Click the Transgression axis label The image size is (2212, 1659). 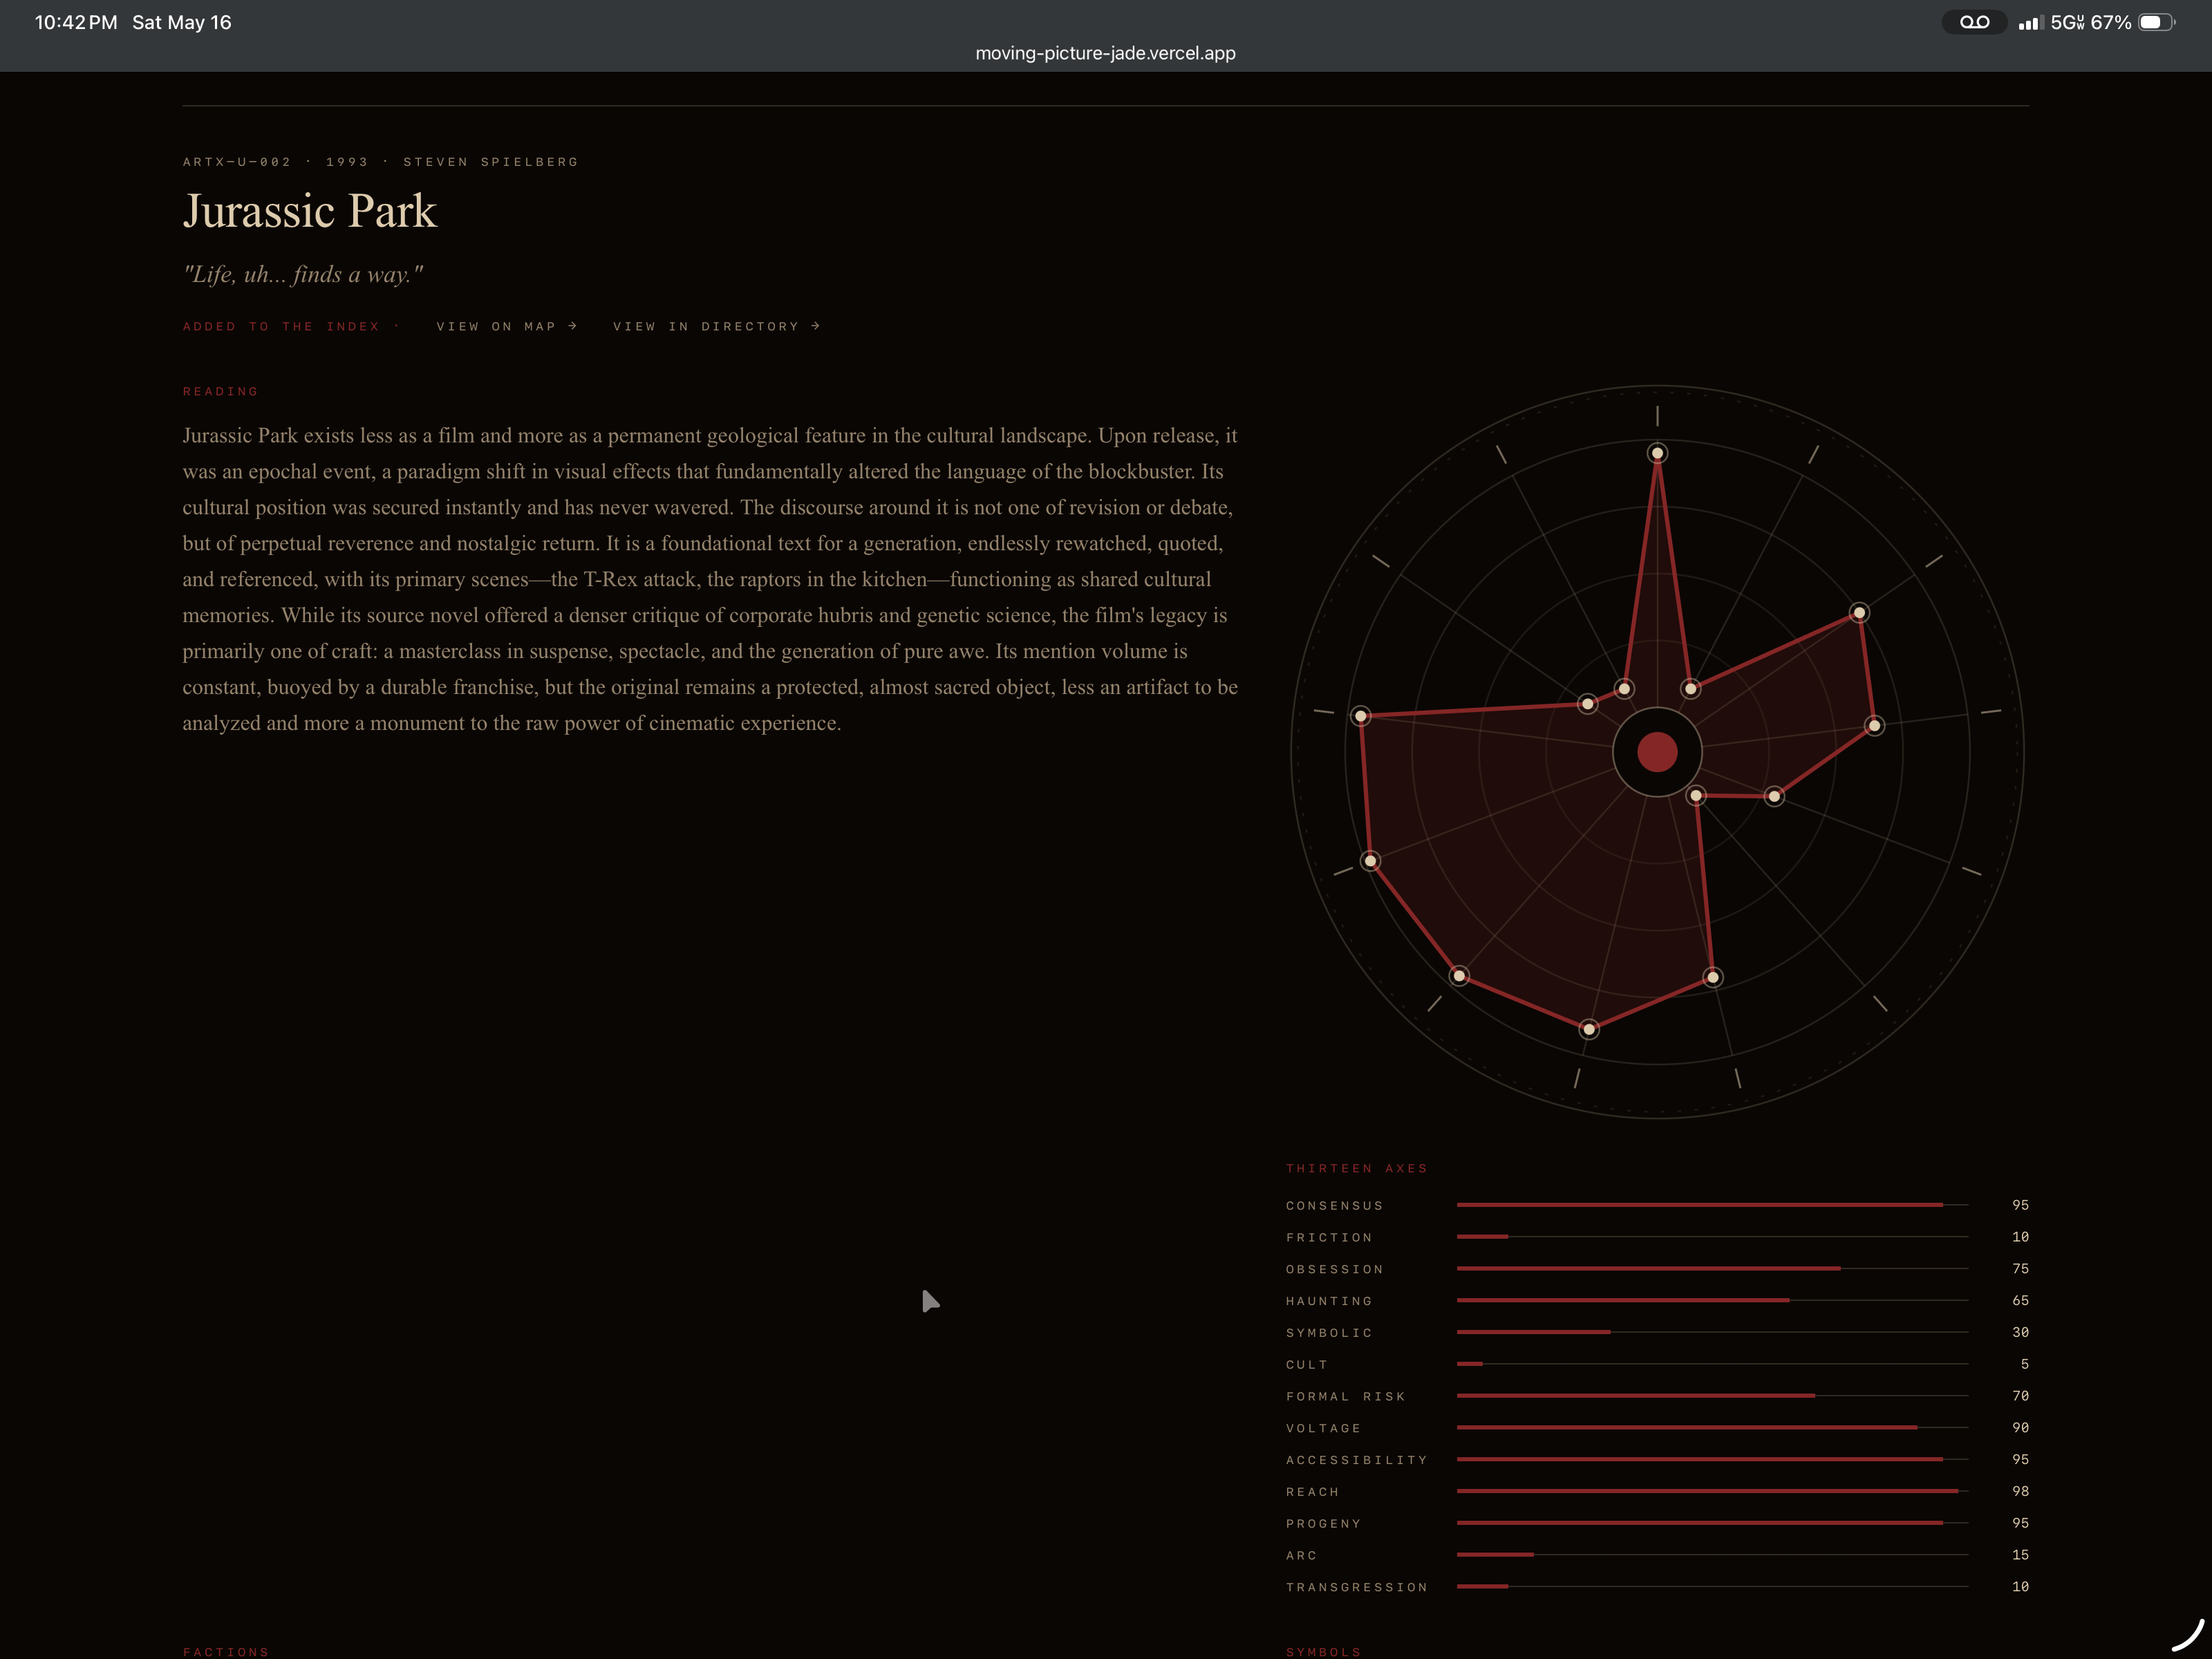[x=1357, y=1587]
